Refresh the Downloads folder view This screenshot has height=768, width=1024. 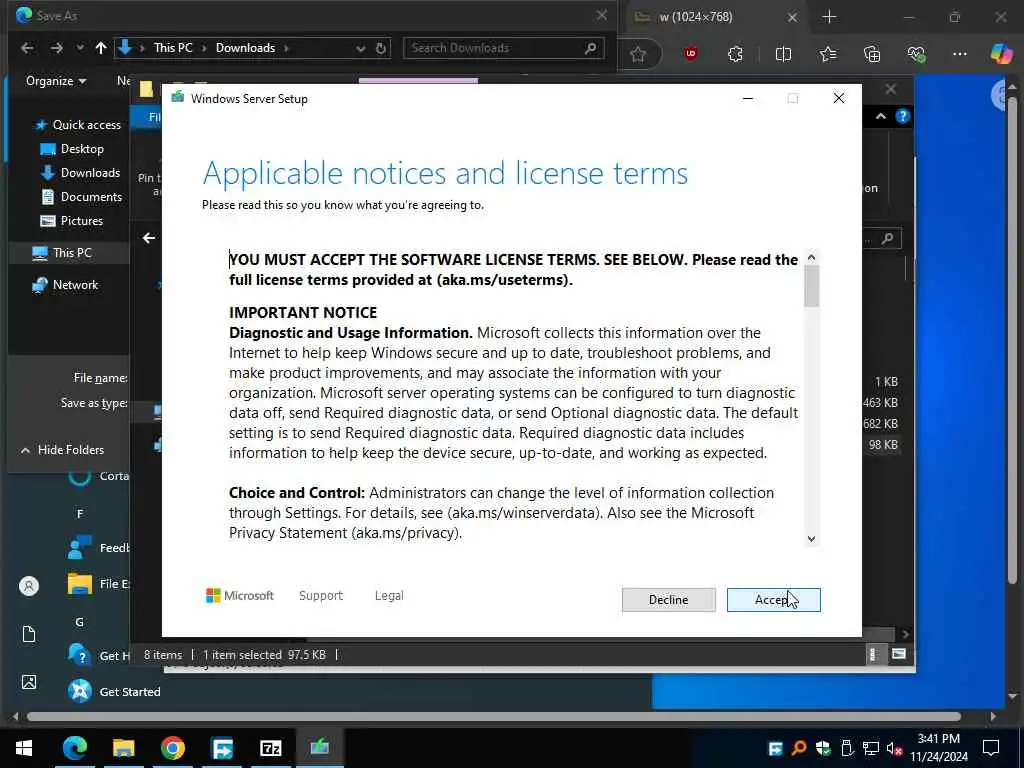(x=381, y=48)
